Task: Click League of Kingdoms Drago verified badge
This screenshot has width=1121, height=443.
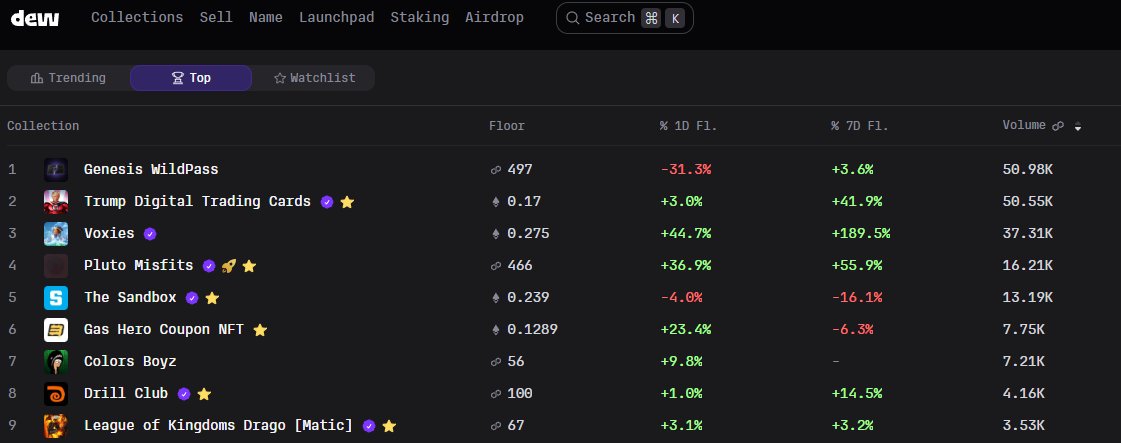Action: point(369,426)
